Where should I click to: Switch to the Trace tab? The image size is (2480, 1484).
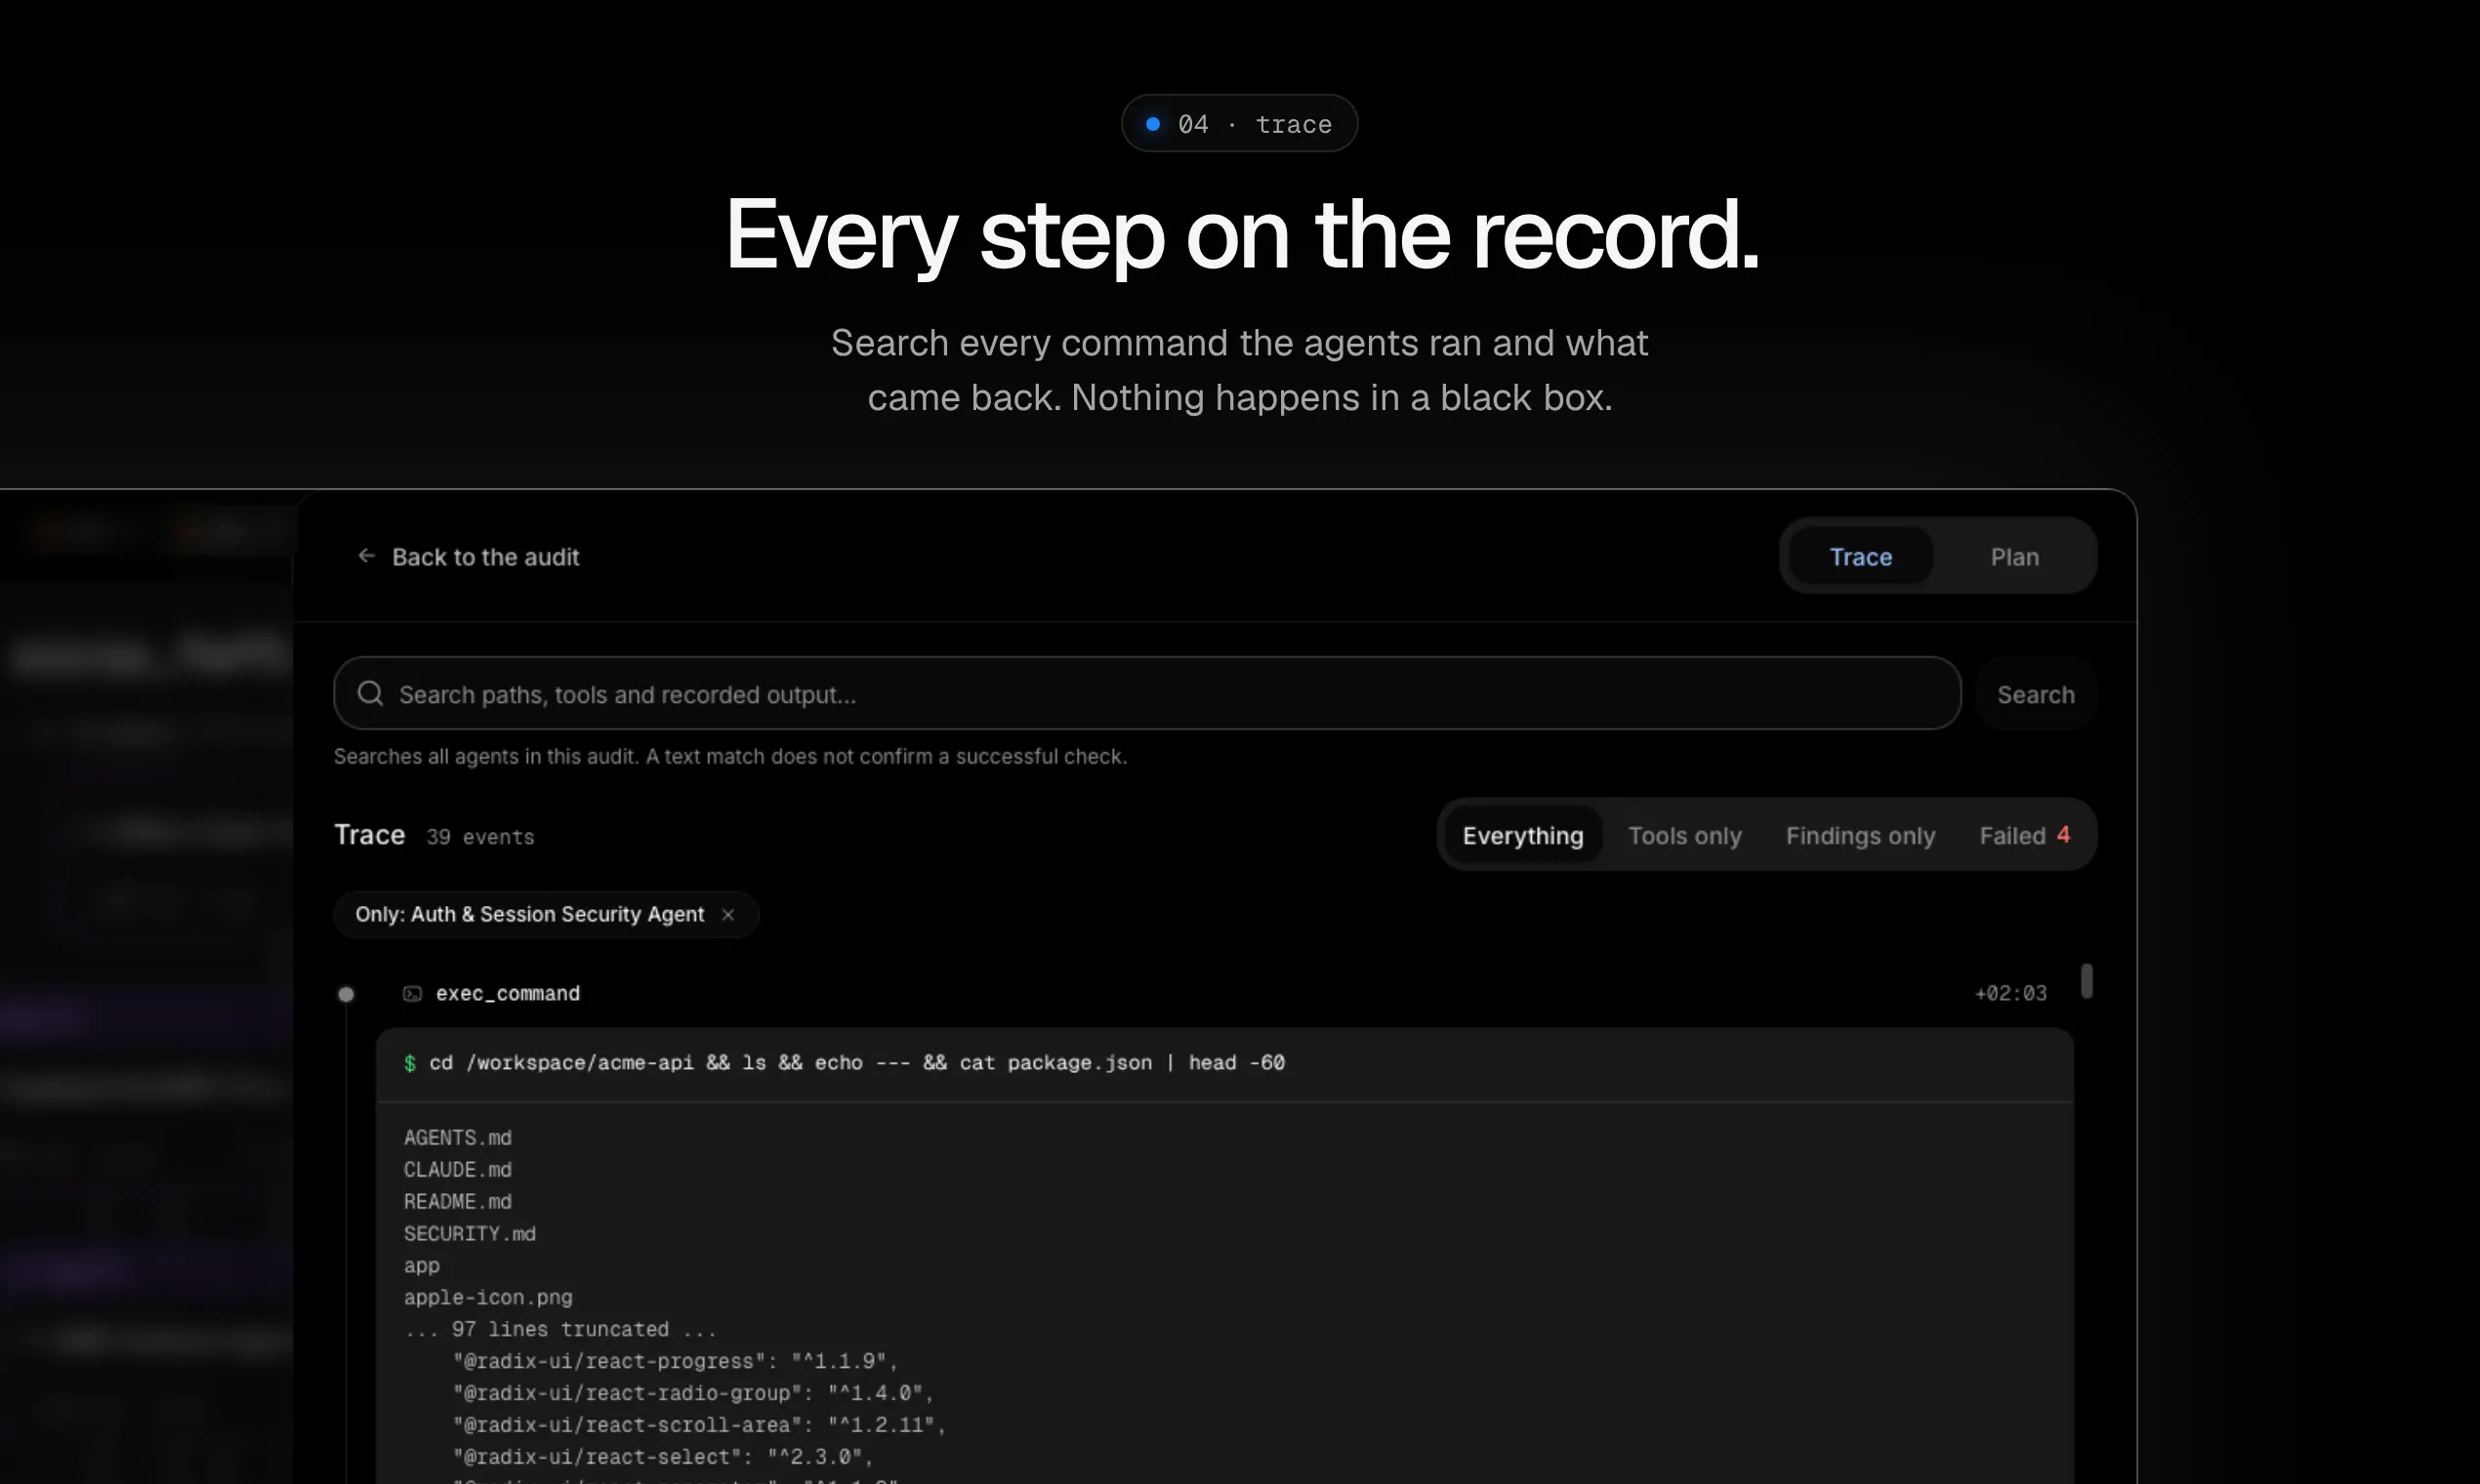pyautogui.click(x=1860, y=556)
